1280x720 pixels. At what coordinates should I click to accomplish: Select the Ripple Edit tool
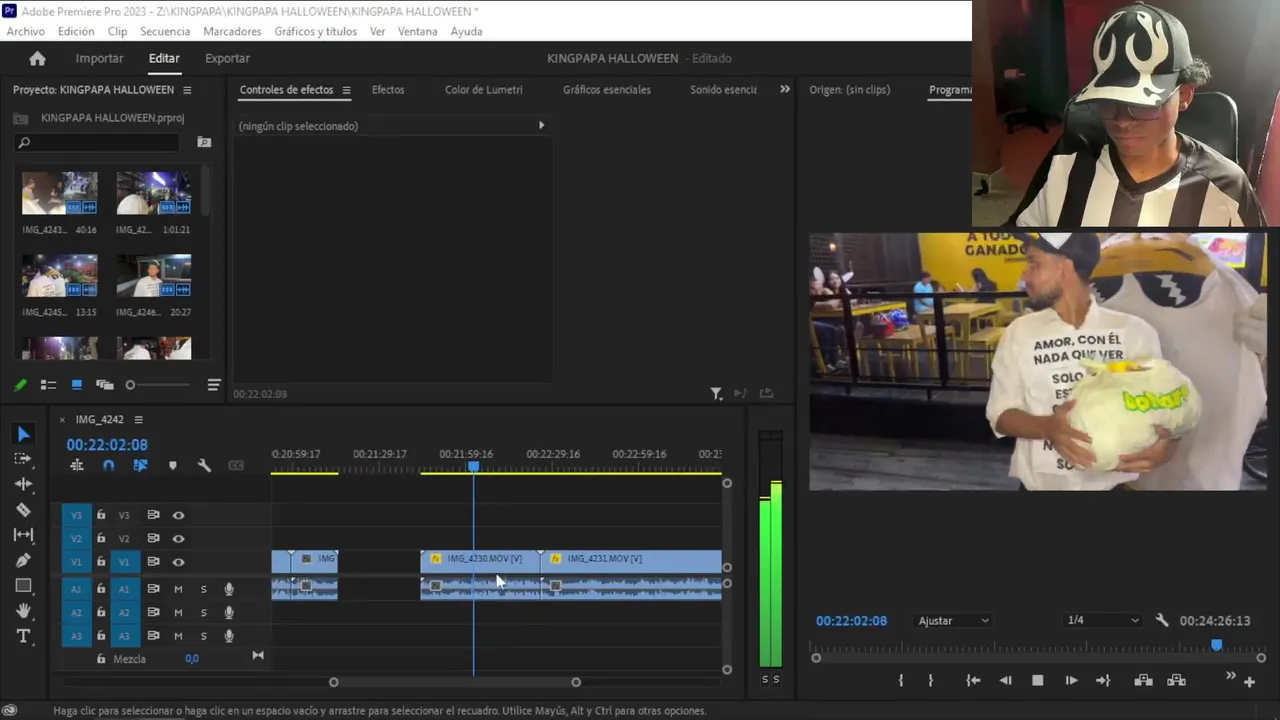tap(23, 484)
